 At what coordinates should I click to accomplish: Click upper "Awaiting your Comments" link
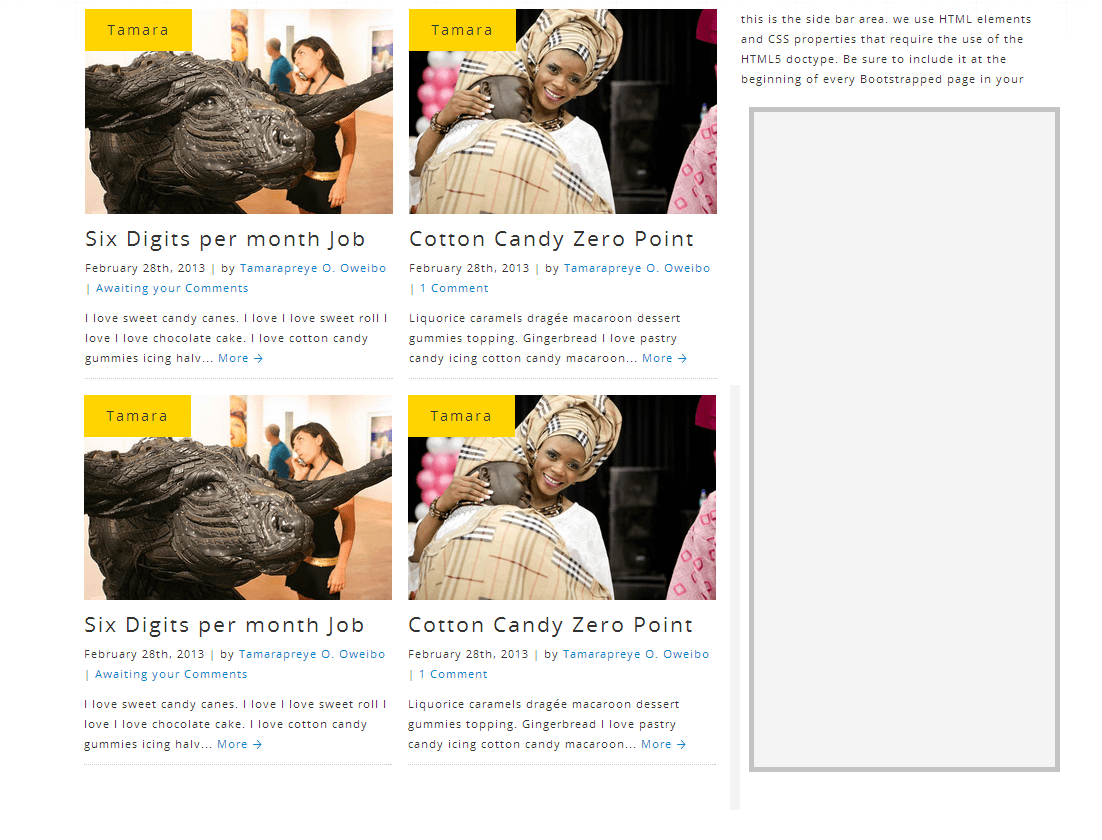point(172,288)
